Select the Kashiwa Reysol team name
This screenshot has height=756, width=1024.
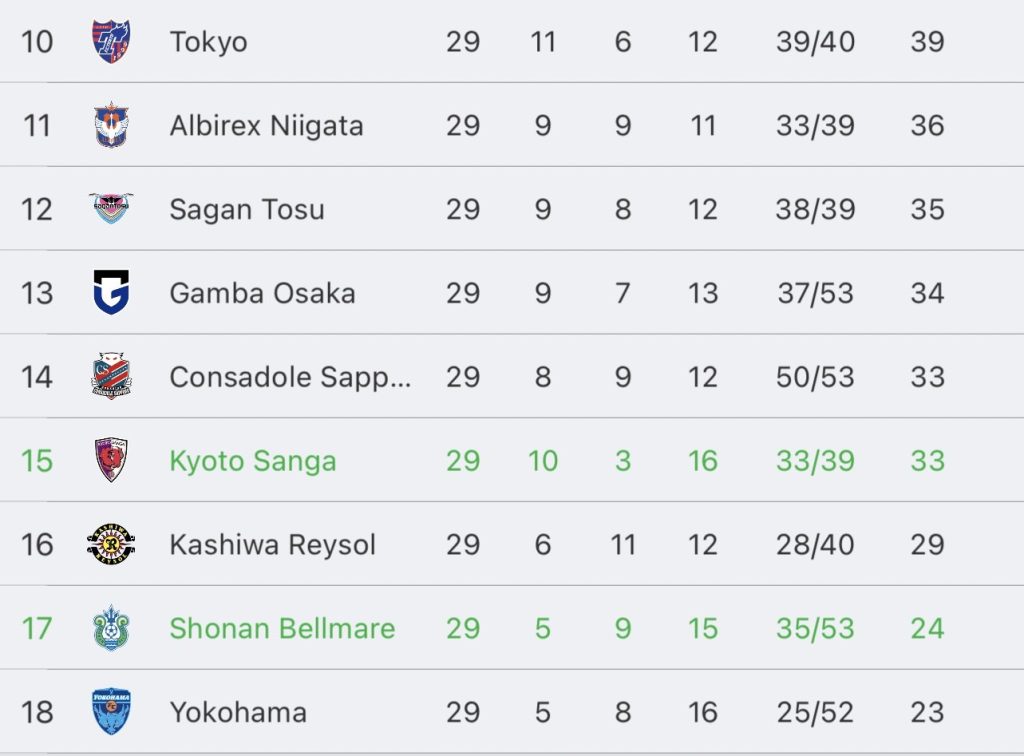[272, 544]
